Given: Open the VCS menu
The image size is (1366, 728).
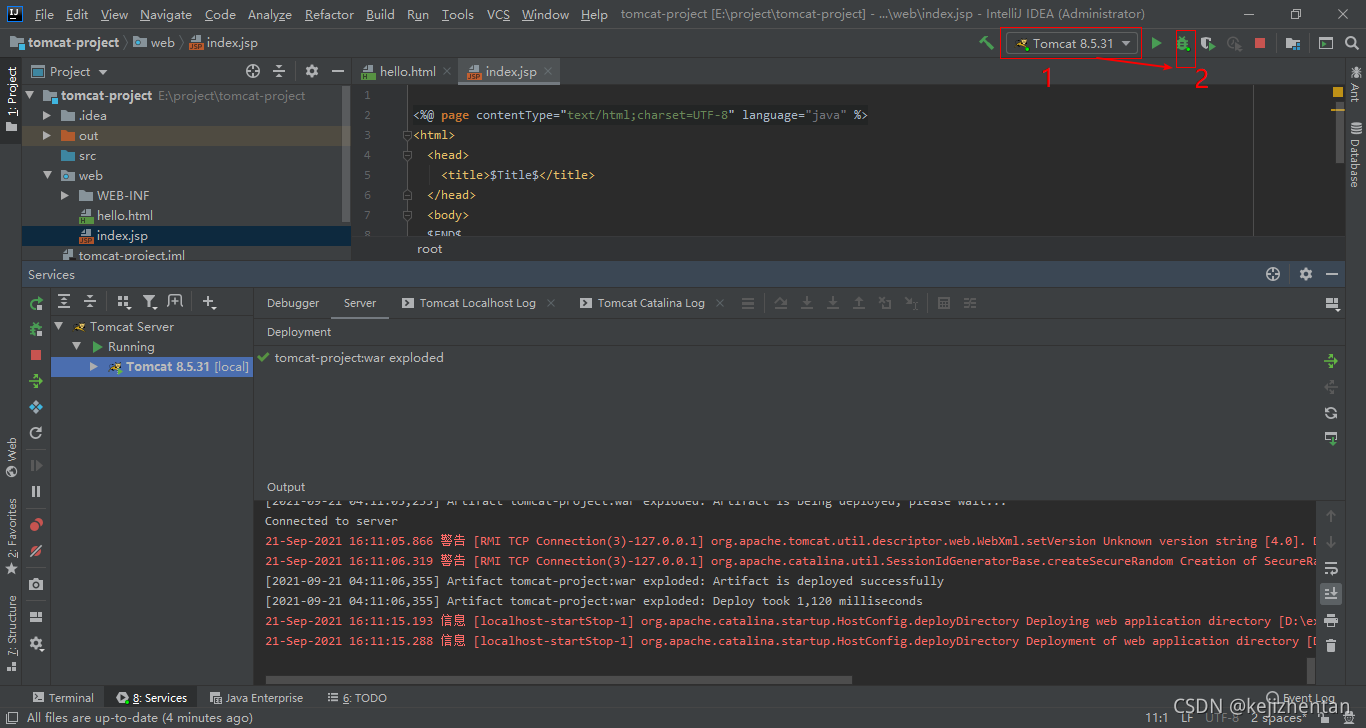Looking at the screenshot, I should 498,14.
